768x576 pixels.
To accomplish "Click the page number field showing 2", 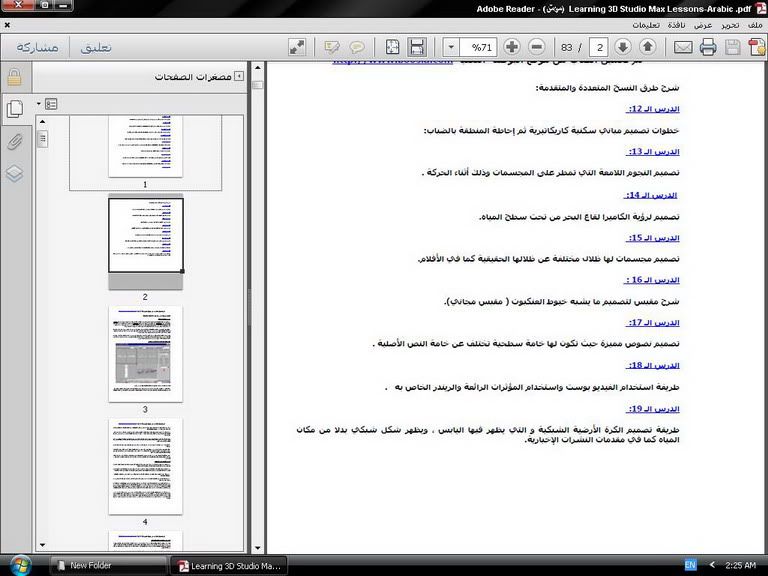I will point(599,48).
